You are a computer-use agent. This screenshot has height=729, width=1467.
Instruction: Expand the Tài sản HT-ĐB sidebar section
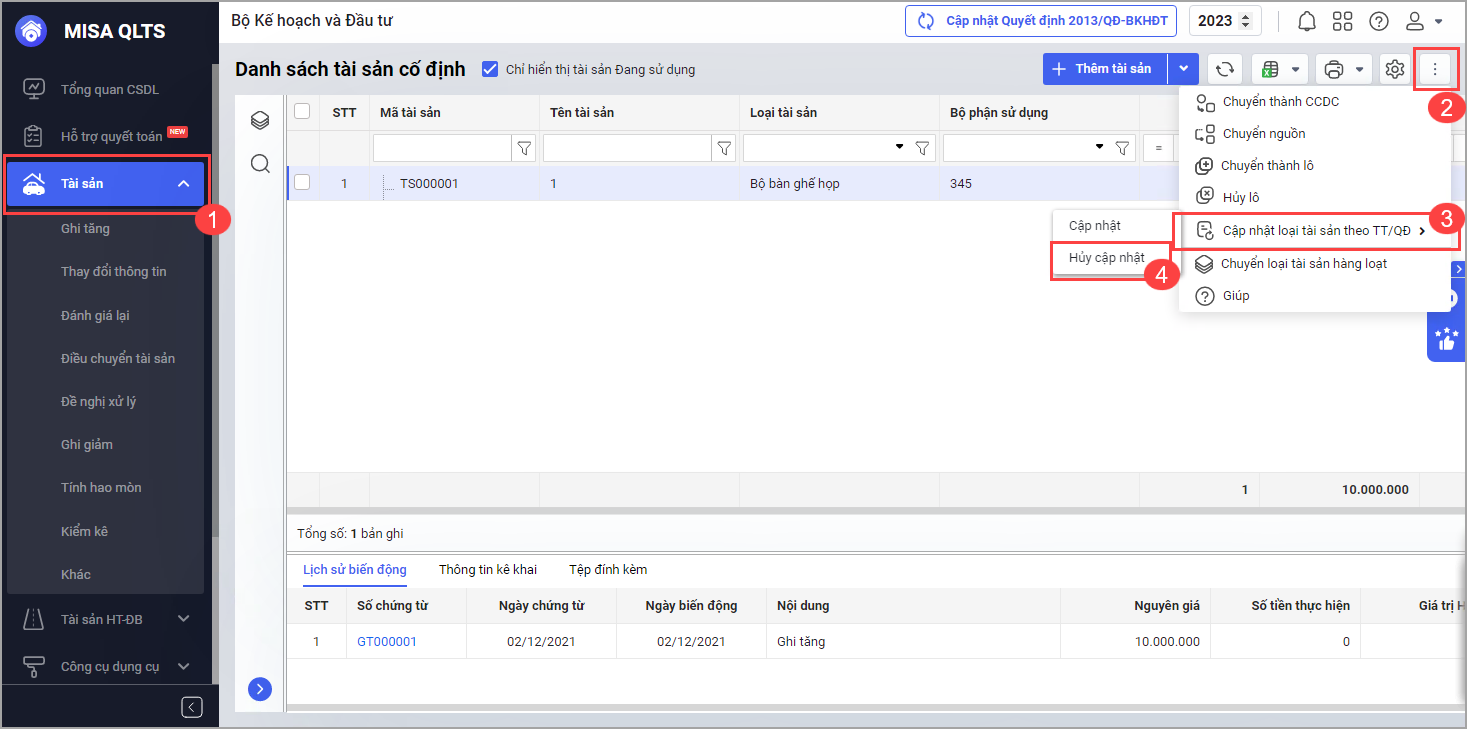[183, 619]
